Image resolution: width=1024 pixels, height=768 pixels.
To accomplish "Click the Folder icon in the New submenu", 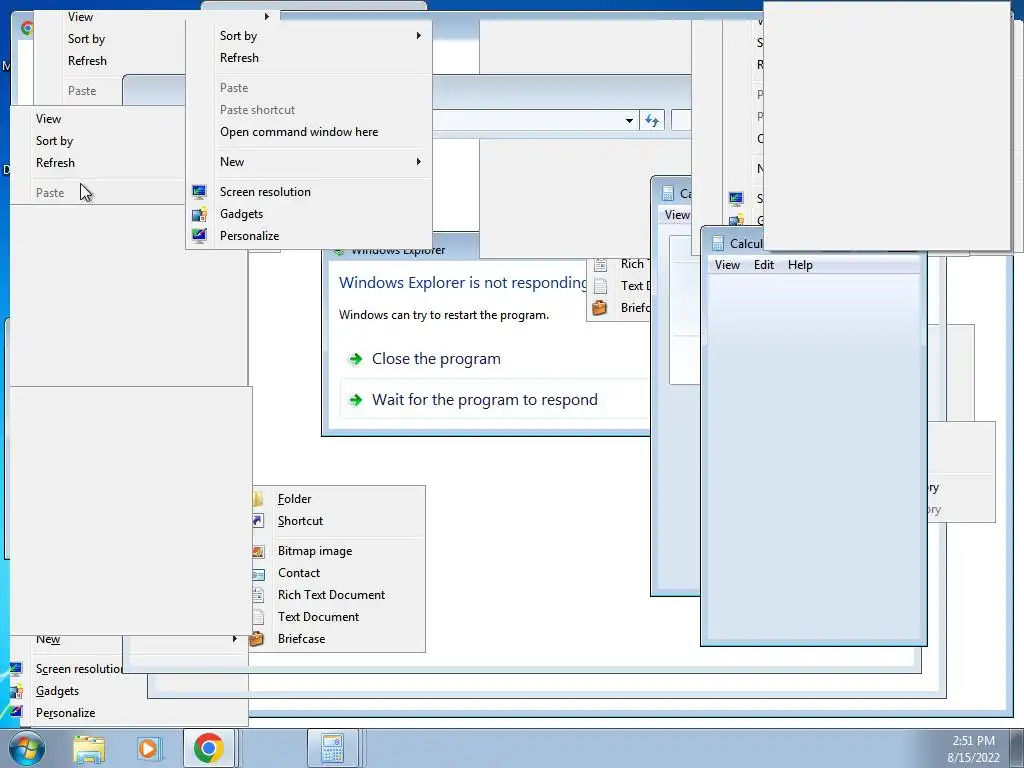I will click(259, 499).
